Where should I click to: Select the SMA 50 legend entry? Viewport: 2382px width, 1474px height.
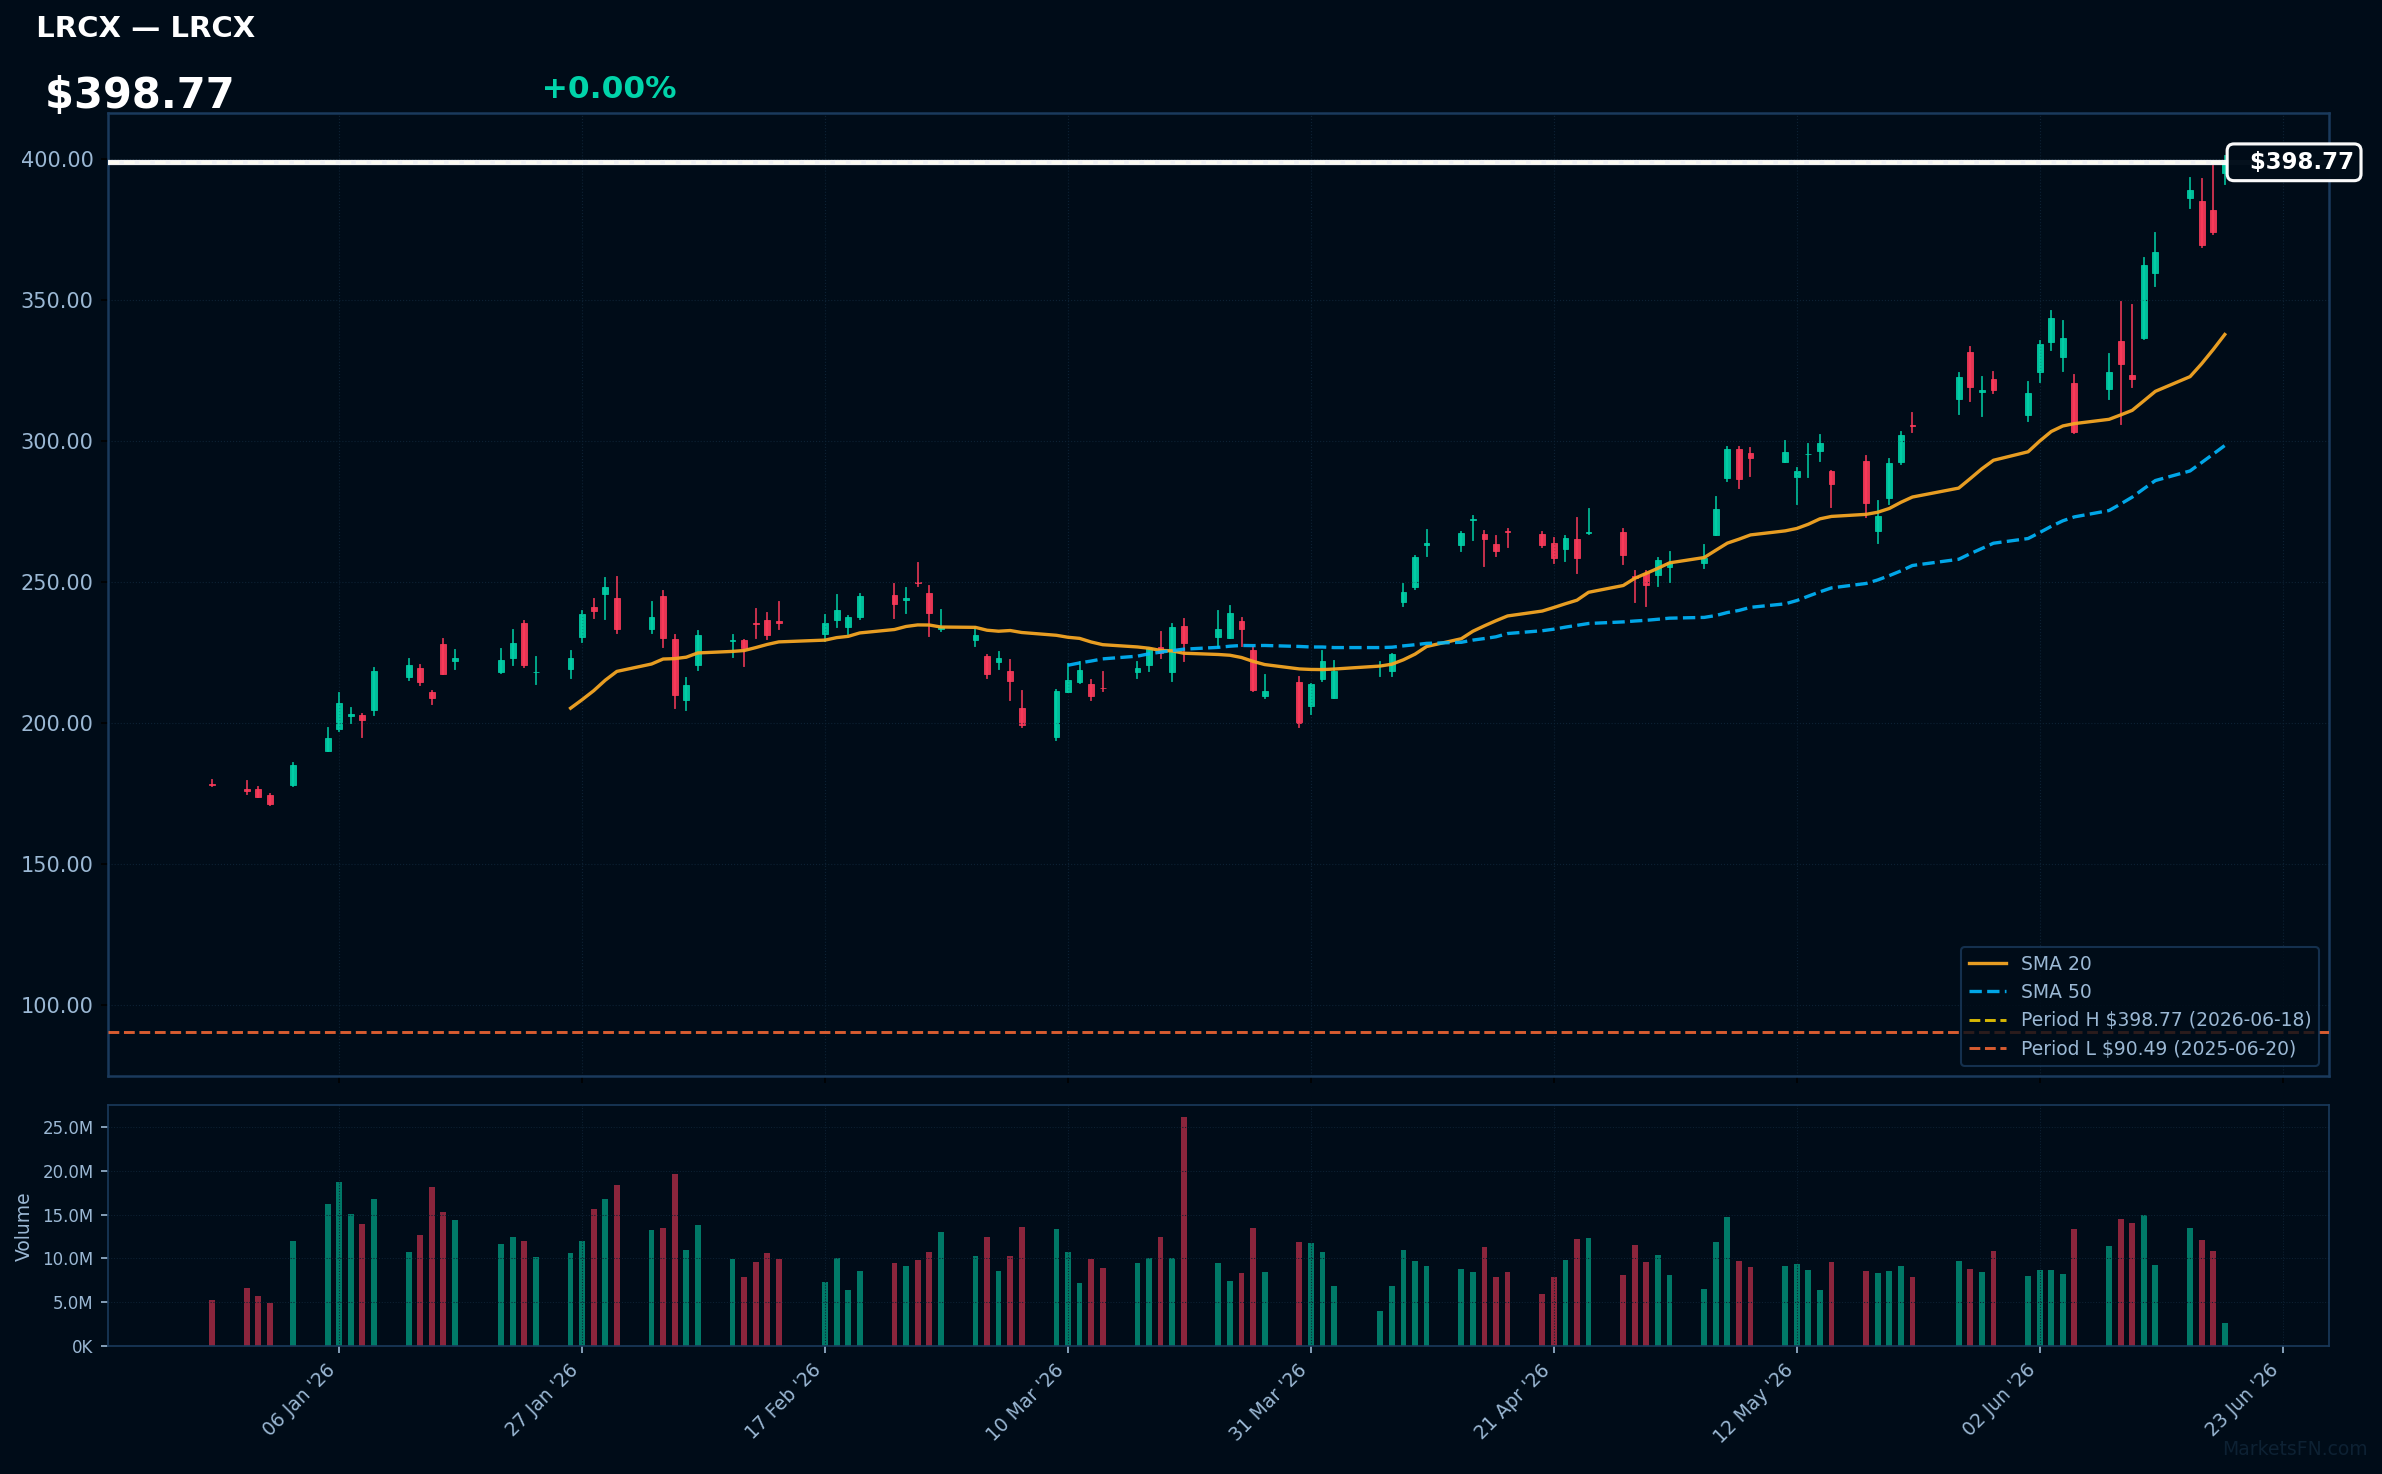pyautogui.click(x=2030, y=991)
